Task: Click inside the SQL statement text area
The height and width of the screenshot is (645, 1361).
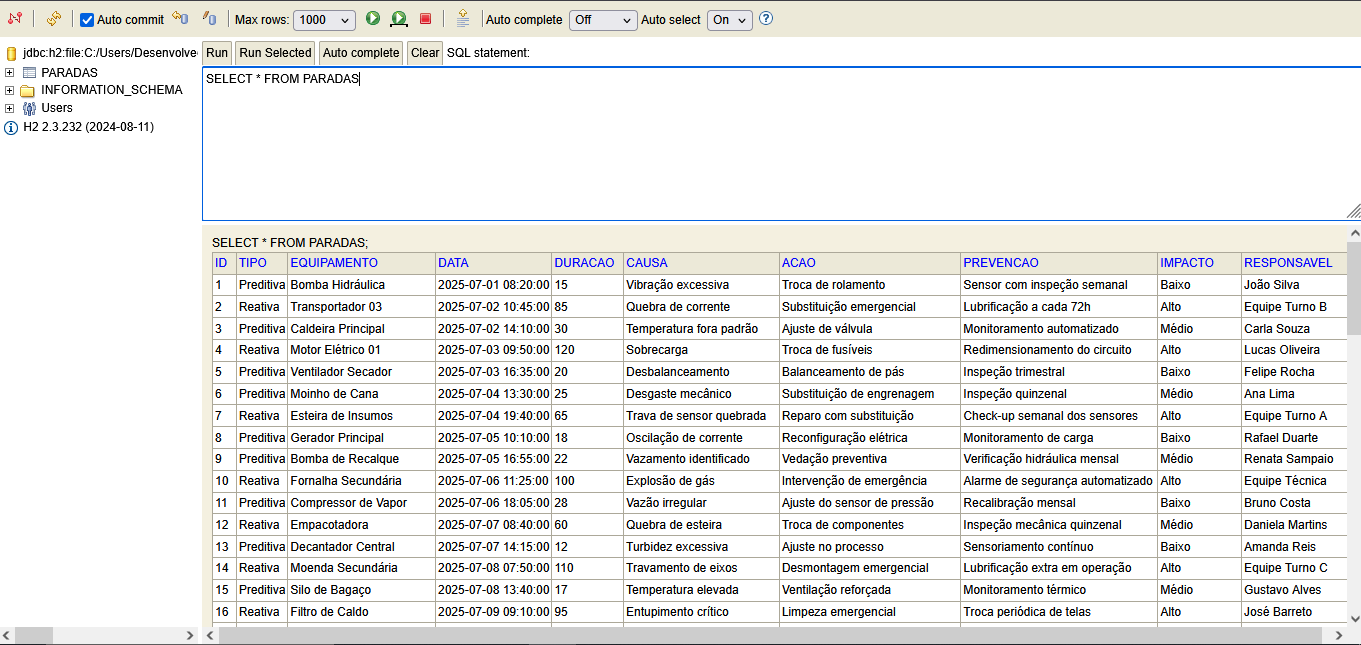Action: click(x=781, y=143)
